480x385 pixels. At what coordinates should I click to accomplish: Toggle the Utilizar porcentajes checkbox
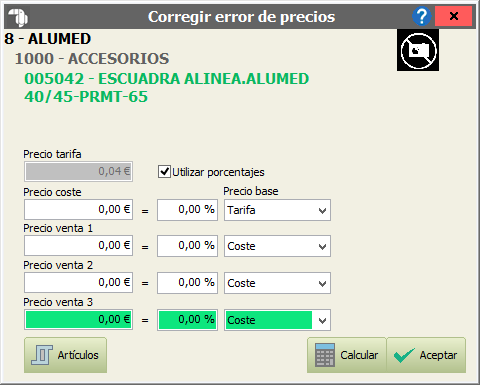coord(164,172)
